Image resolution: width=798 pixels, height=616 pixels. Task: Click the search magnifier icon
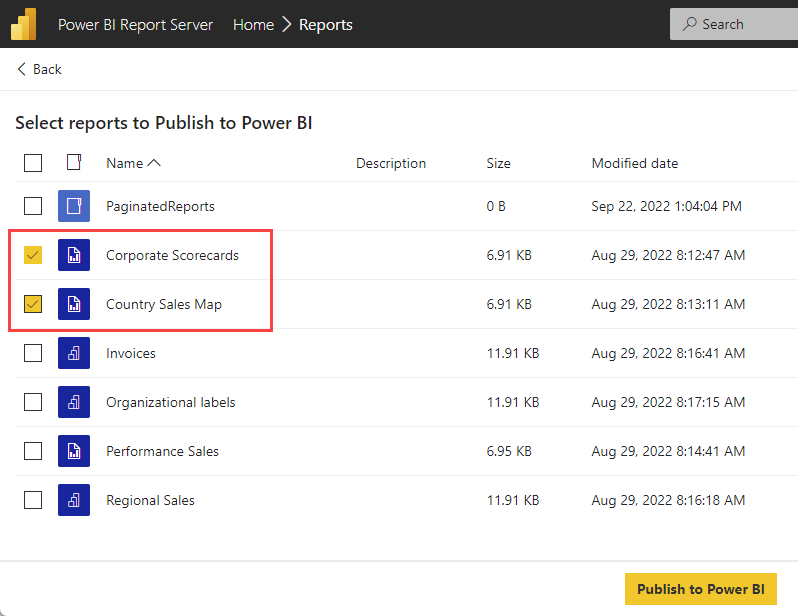coord(689,23)
